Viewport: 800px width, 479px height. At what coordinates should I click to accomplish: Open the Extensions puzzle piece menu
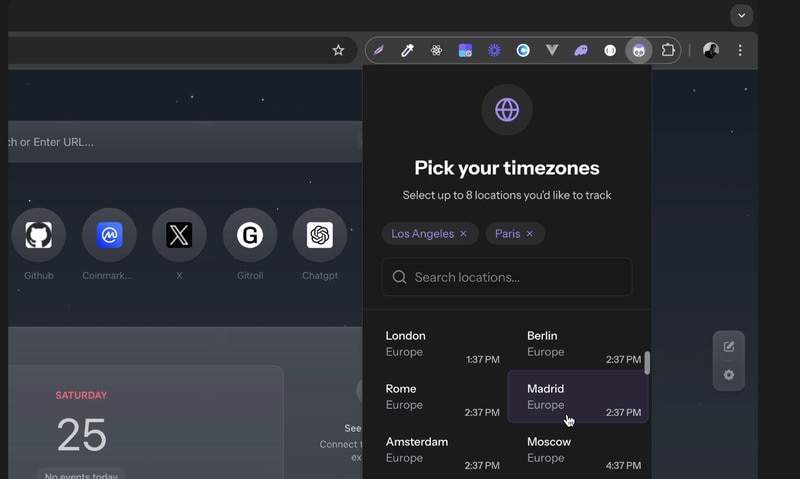tap(668, 50)
